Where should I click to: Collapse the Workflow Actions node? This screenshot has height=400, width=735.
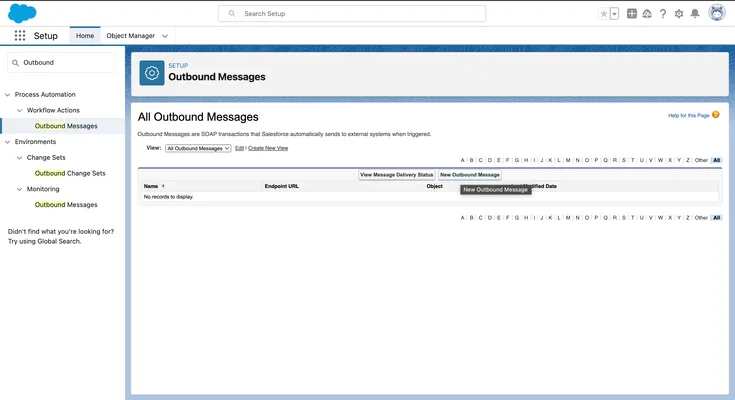[x=19, y=111]
